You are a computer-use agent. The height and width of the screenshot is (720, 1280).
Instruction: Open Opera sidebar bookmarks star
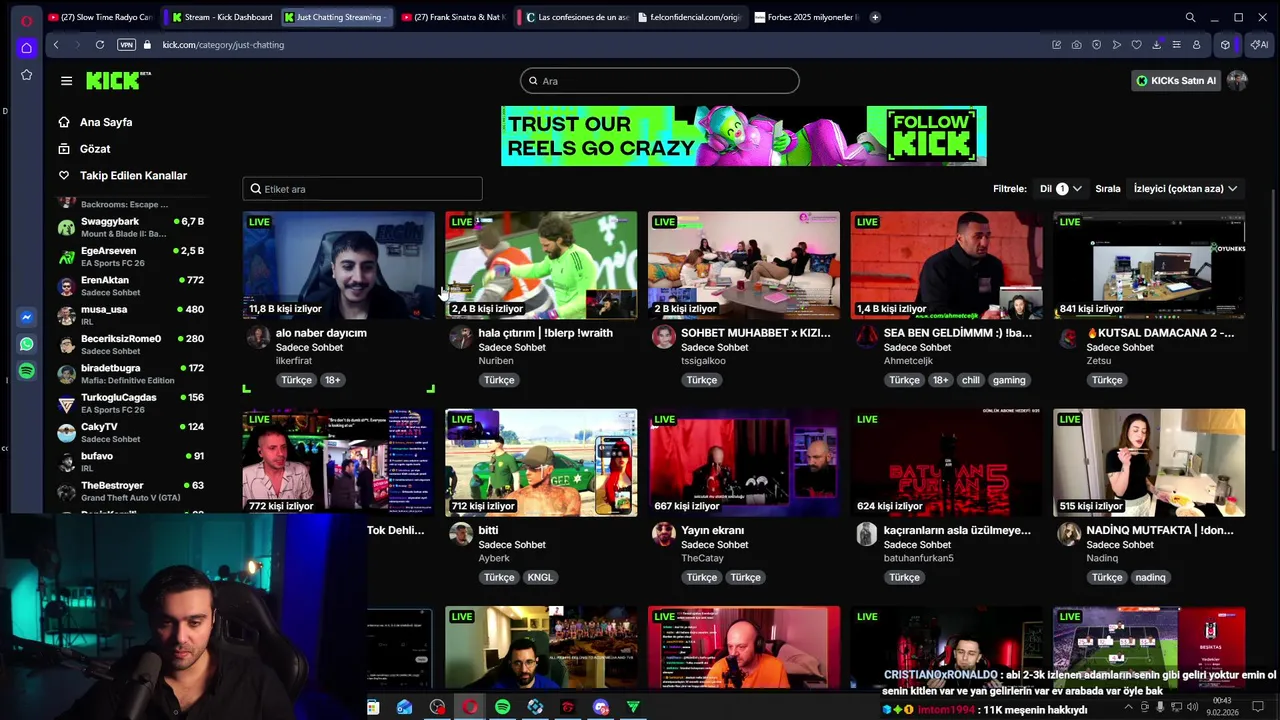point(26,75)
